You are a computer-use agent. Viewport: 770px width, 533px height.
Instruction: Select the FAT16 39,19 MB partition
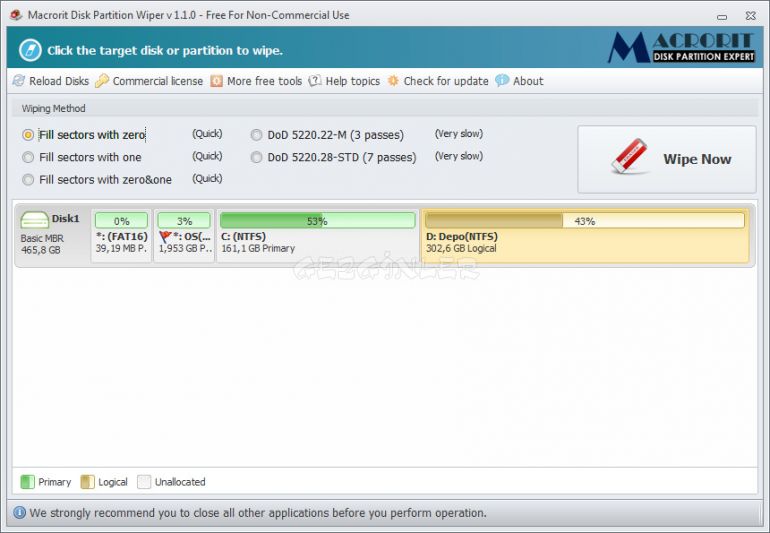(x=121, y=236)
